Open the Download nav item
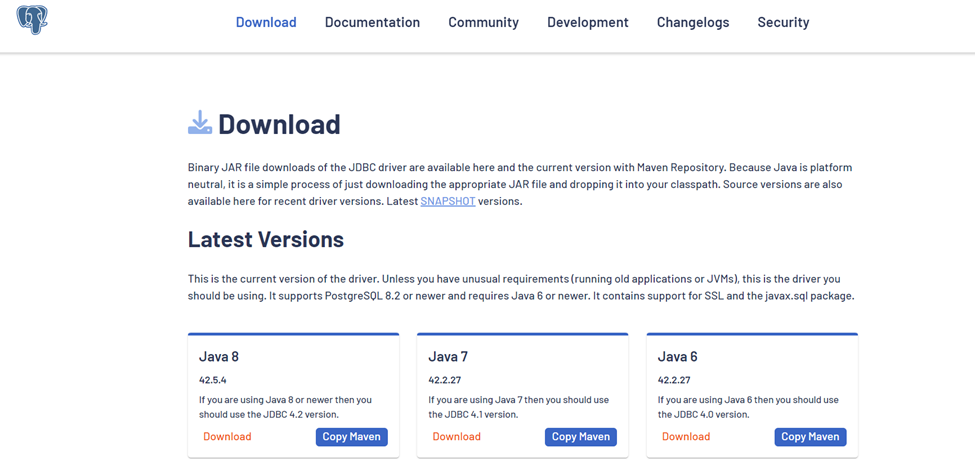Viewport: 975px width, 474px height. pyautogui.click(x=266, y=22)
